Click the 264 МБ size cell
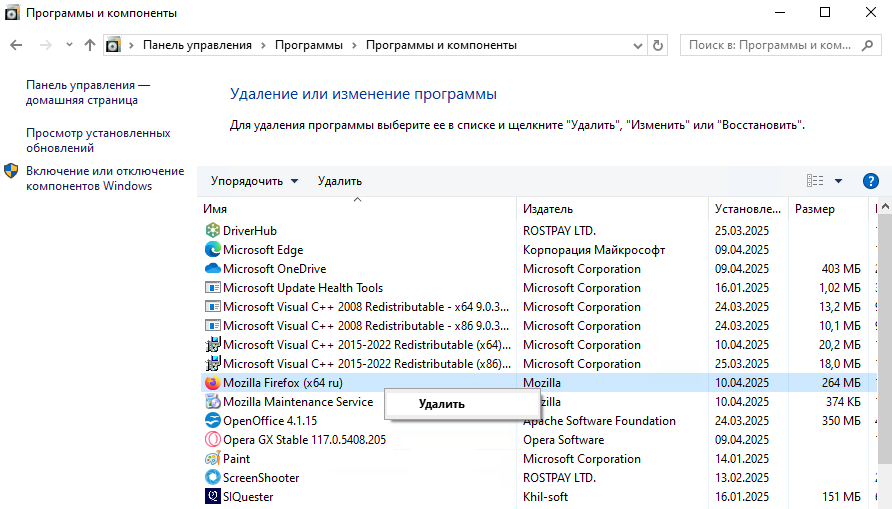 click(x=841, y=383)
